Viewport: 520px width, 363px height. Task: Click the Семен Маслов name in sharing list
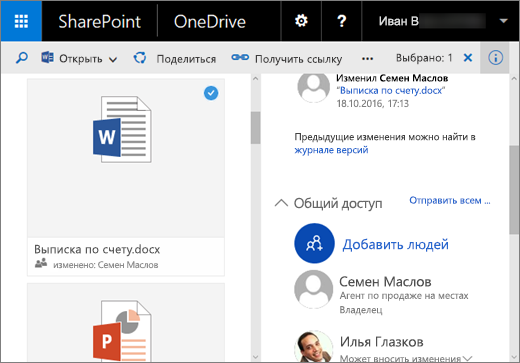tap(385, 282)
